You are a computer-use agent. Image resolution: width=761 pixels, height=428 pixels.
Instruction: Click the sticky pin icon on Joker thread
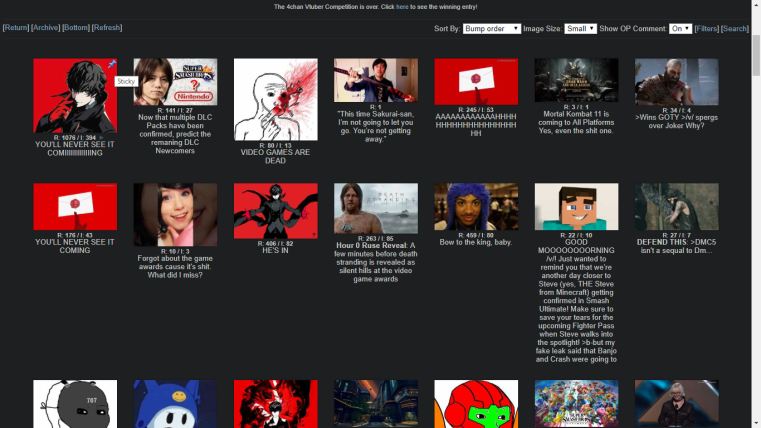tap(112, 64)
